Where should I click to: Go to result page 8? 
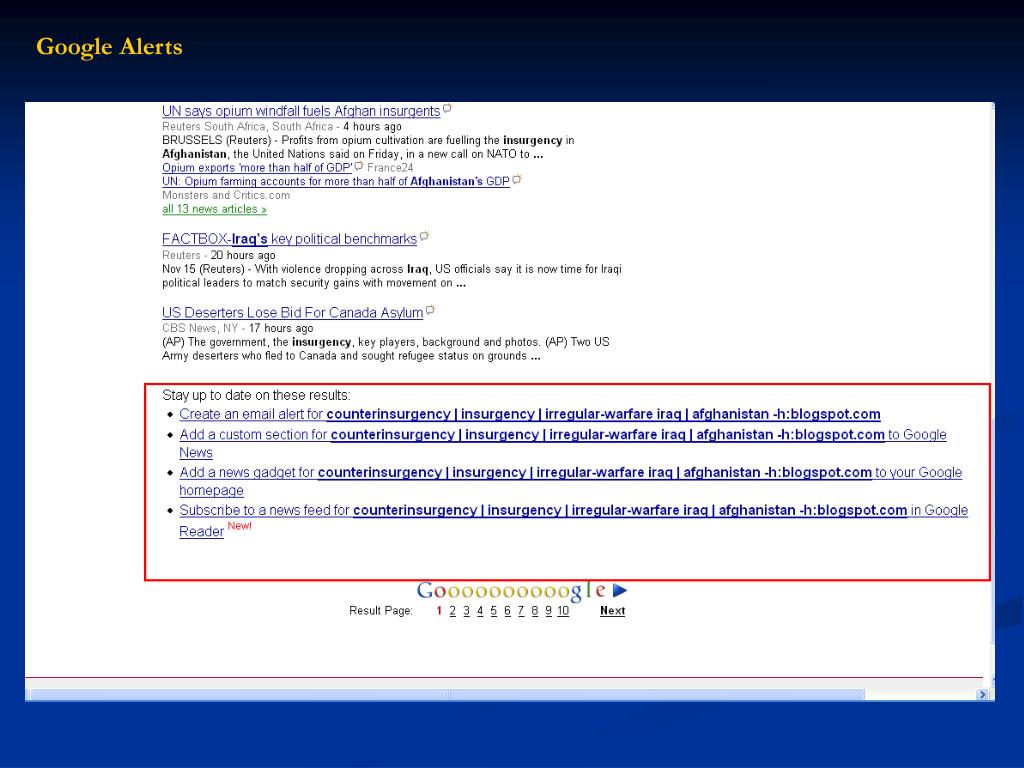(x=535, y=611)
